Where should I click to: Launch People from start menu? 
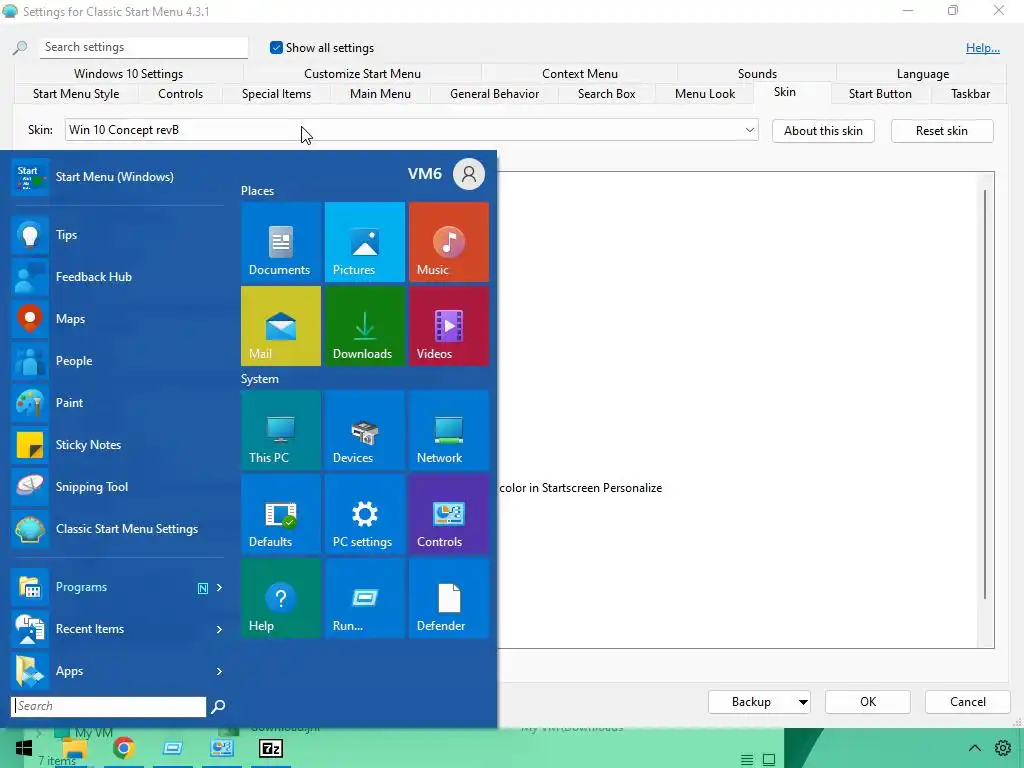click(x=118, y=360)
